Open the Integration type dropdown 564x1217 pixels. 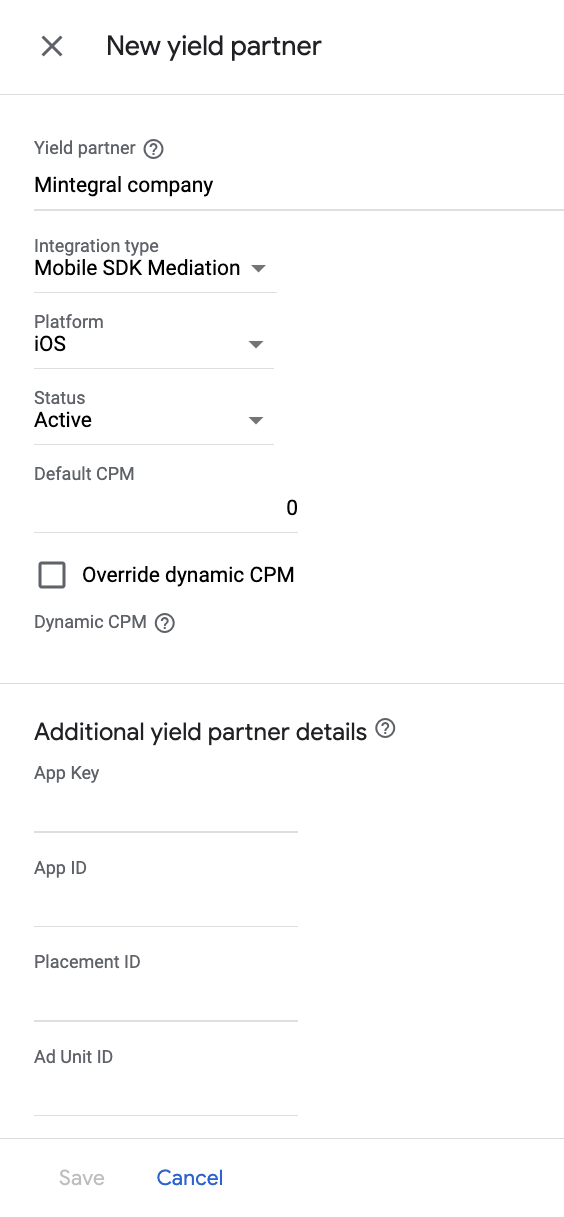click(155, 268)
